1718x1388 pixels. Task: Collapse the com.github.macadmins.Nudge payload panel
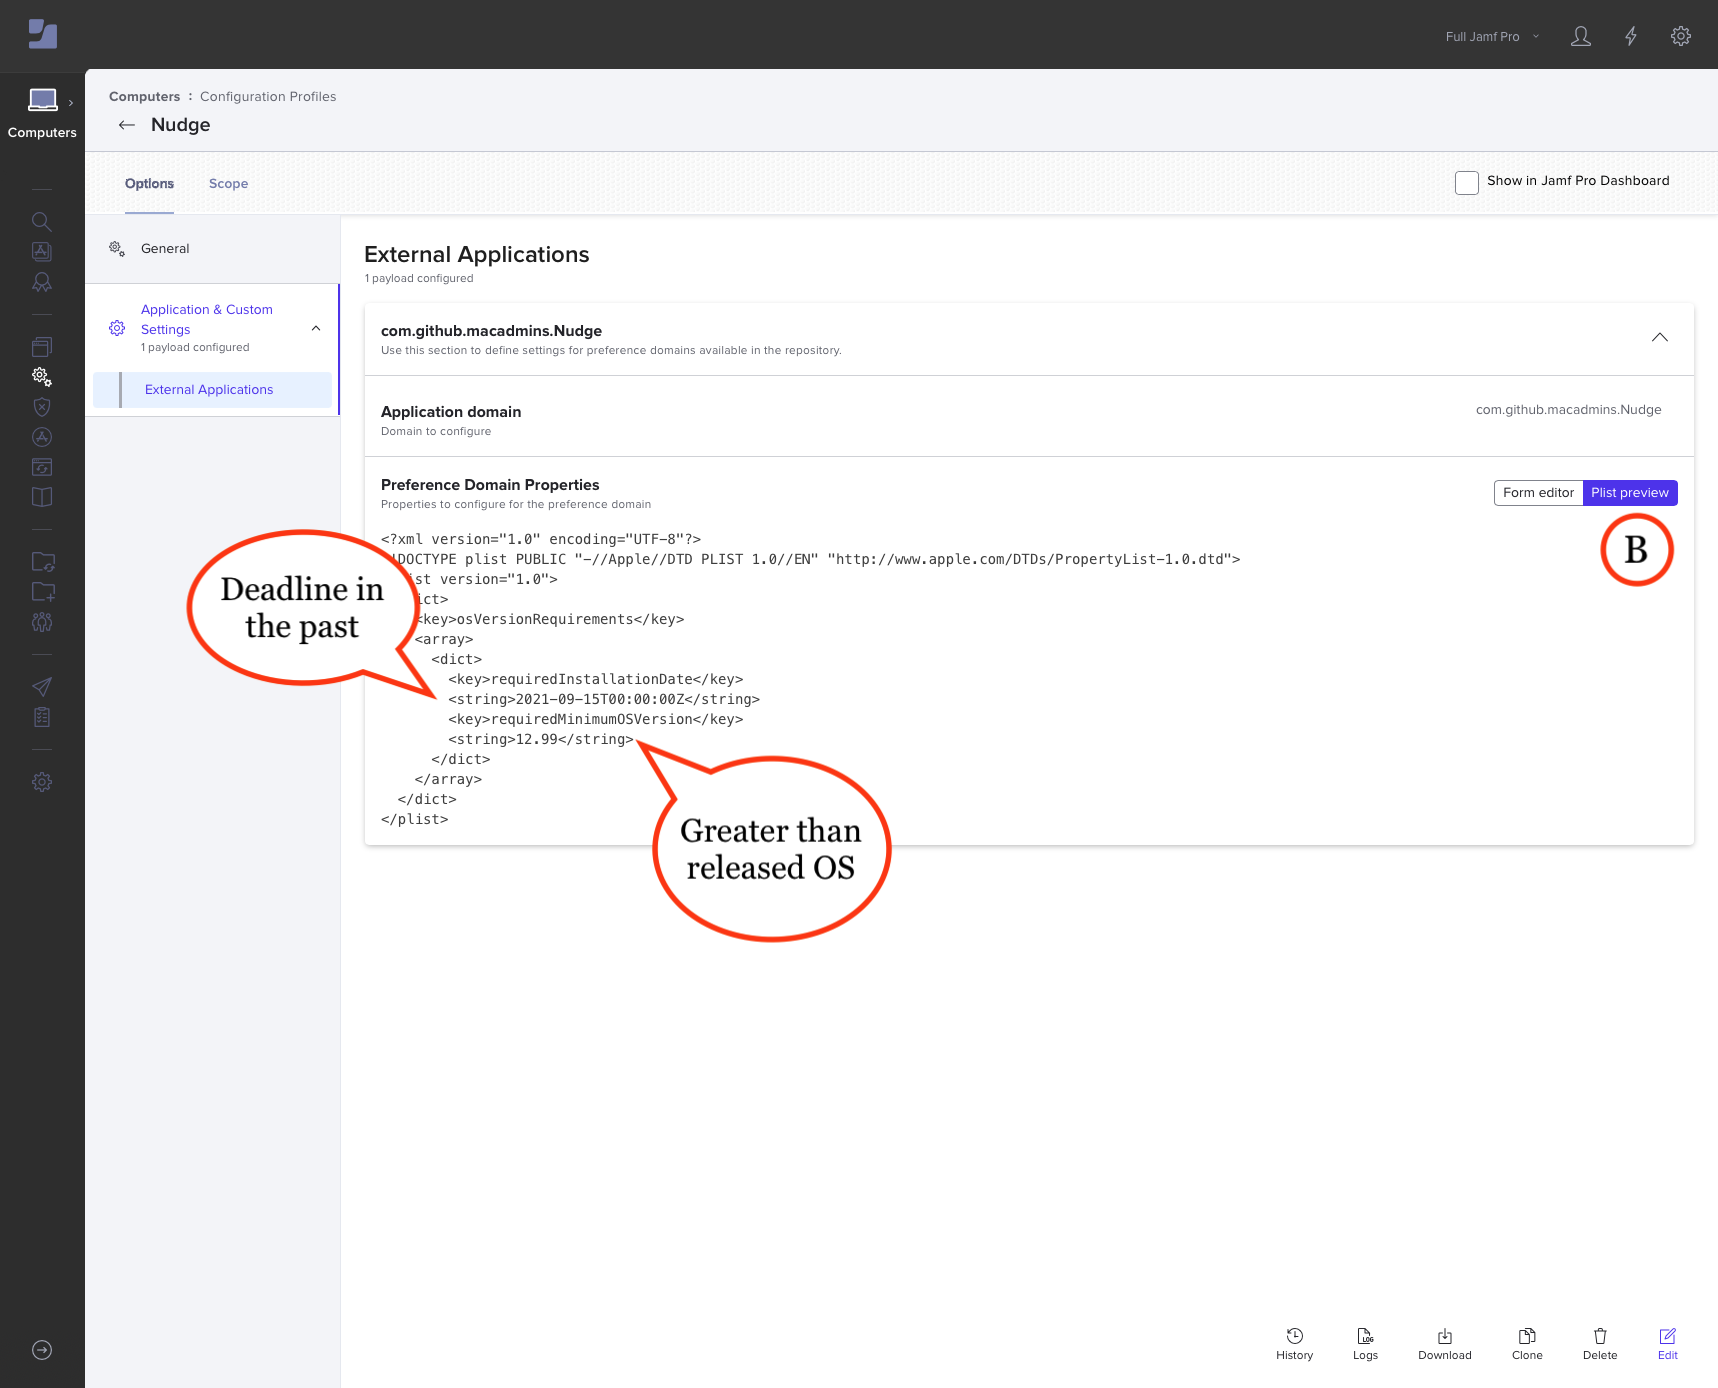[1660, 338]
